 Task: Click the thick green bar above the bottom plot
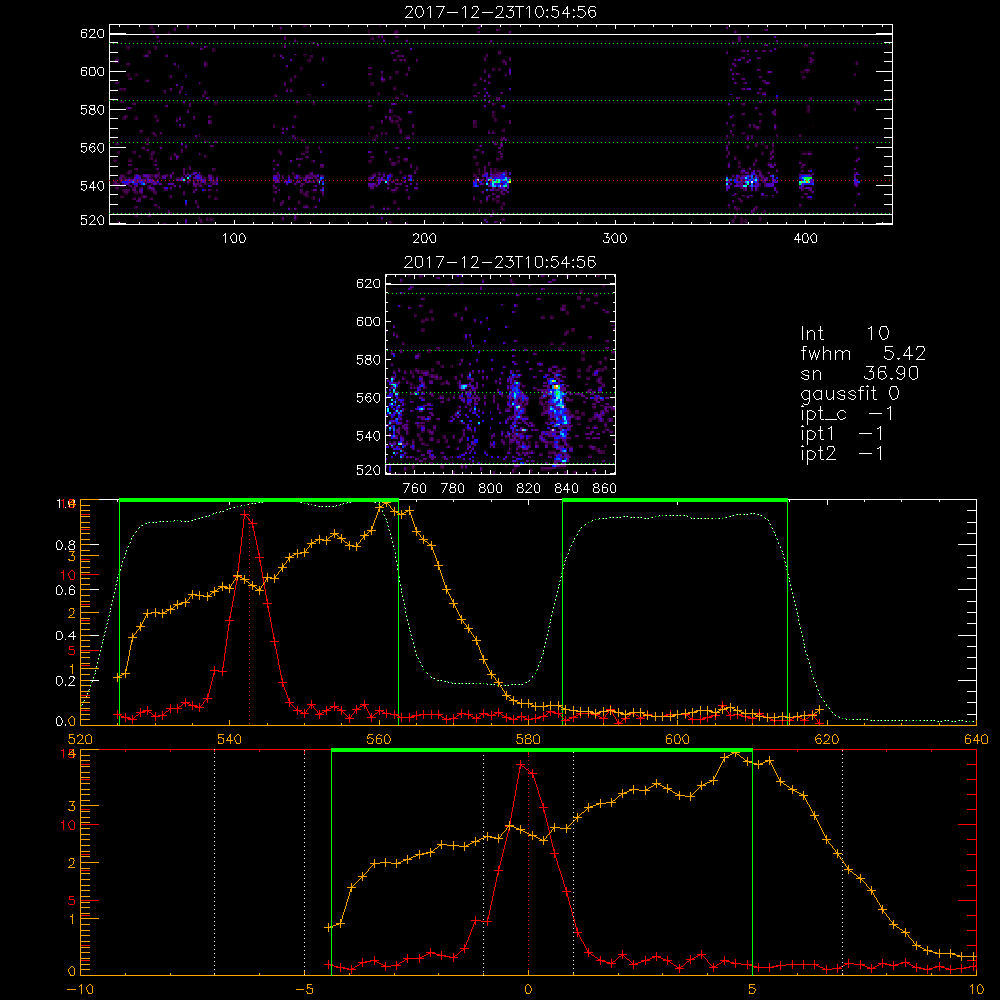[542, 750]
